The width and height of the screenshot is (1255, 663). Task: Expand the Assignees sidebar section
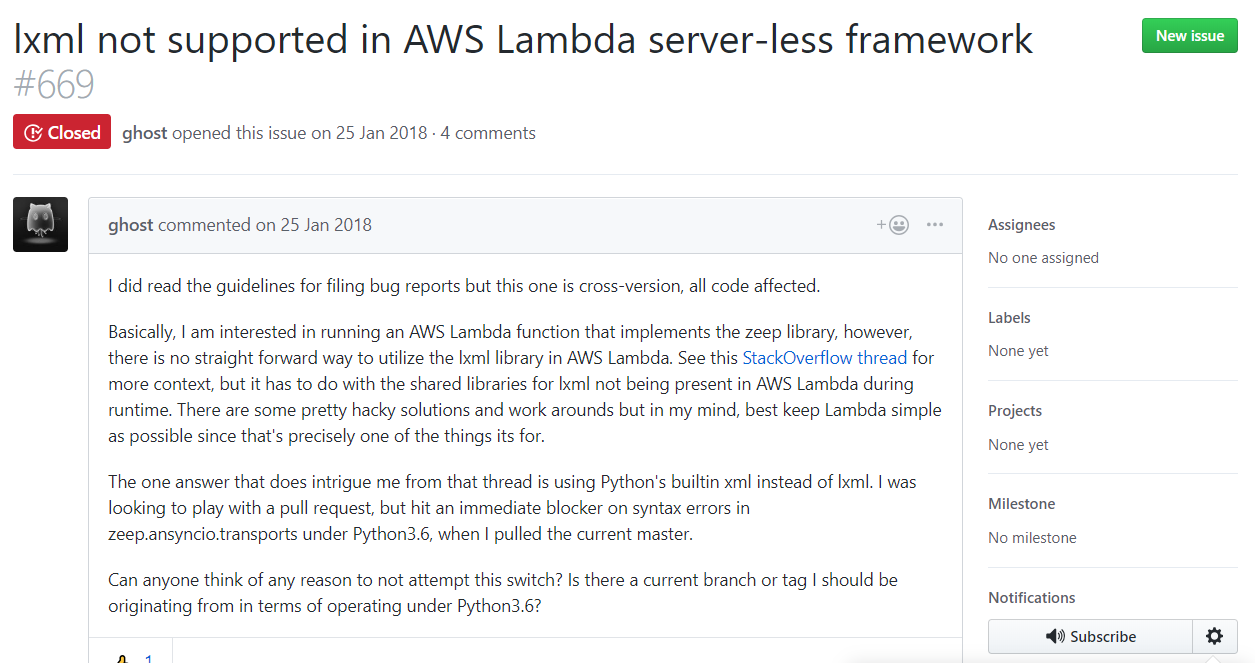(1022, 225)
